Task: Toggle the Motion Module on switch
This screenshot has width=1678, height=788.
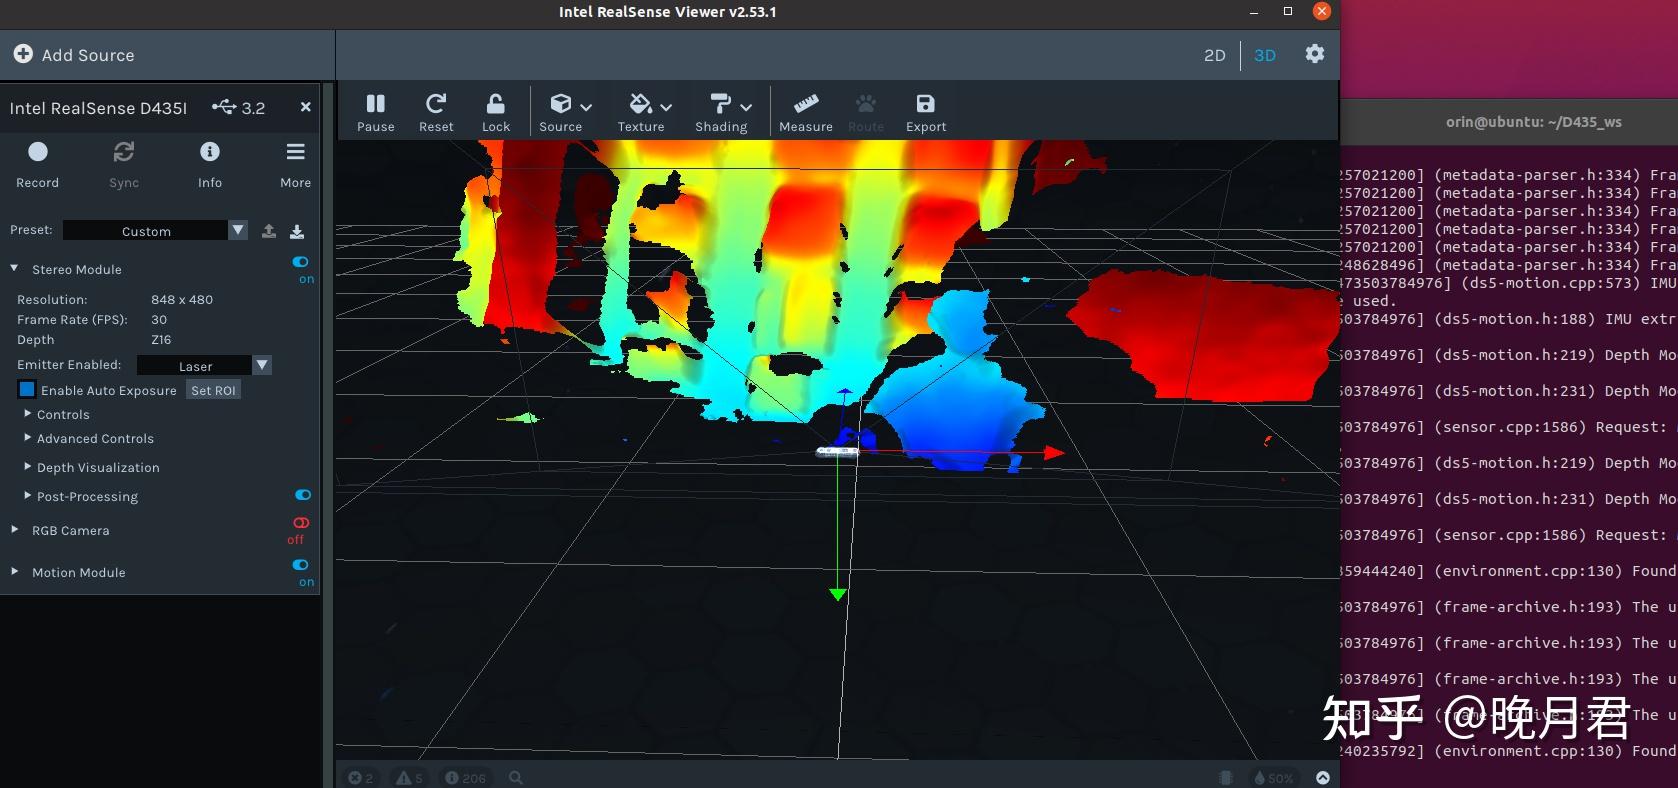Action: (300, 565)
